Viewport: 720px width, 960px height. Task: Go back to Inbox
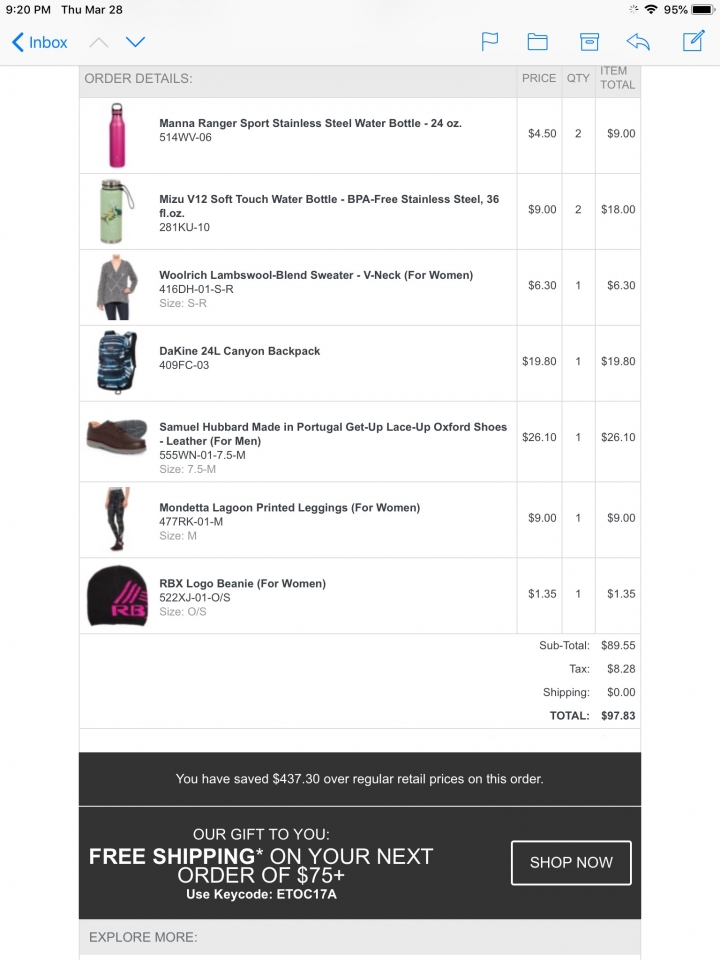pyautogui.click(x=40, y=42)
